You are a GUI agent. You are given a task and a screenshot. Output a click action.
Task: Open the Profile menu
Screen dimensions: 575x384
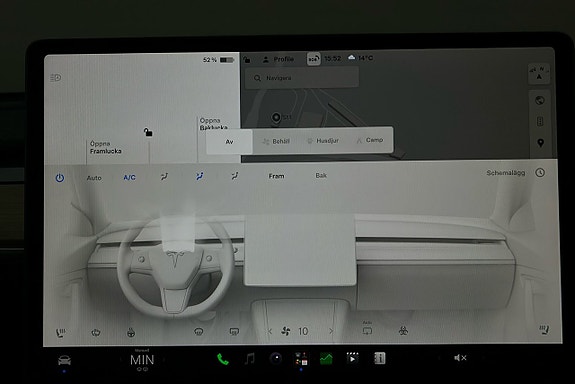click(278, 59)
